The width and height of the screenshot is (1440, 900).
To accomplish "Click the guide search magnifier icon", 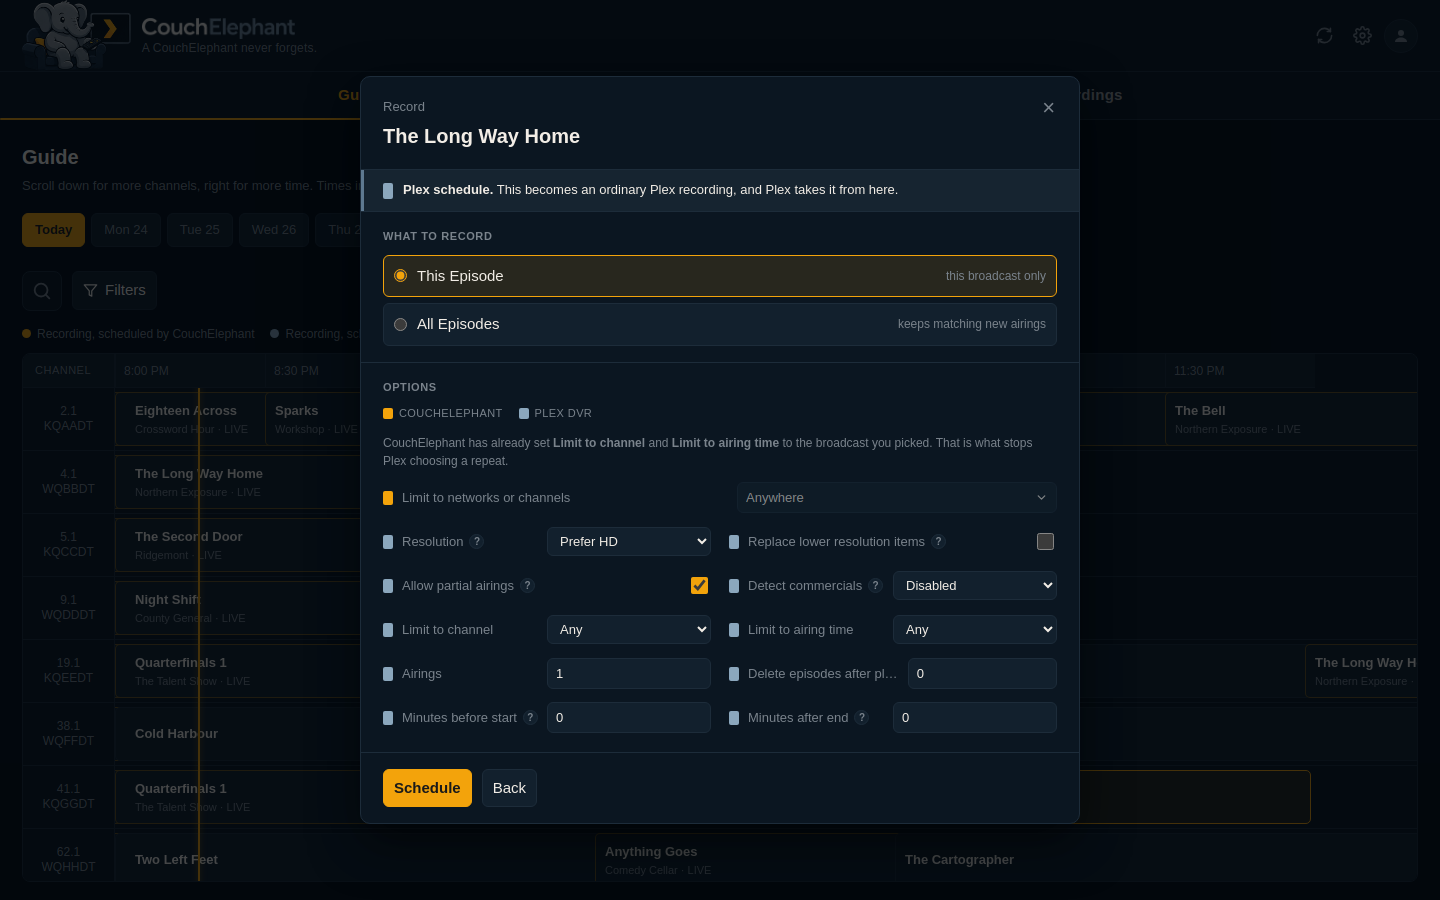I will (42, 291).
